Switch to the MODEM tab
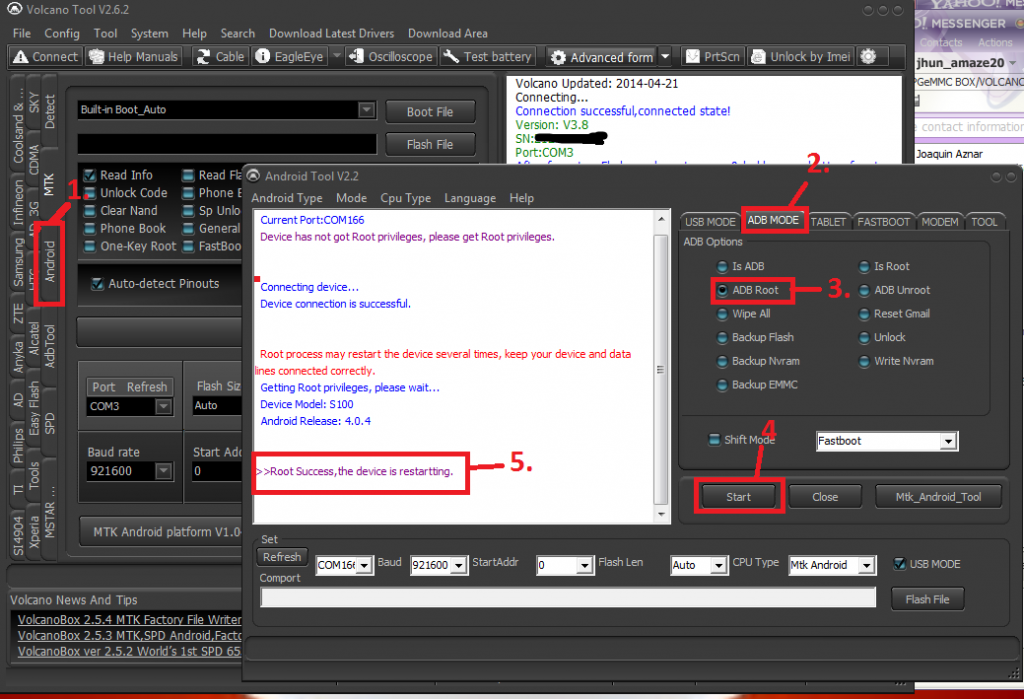This screenshot has width=1024, height=699. coord(940,221)
